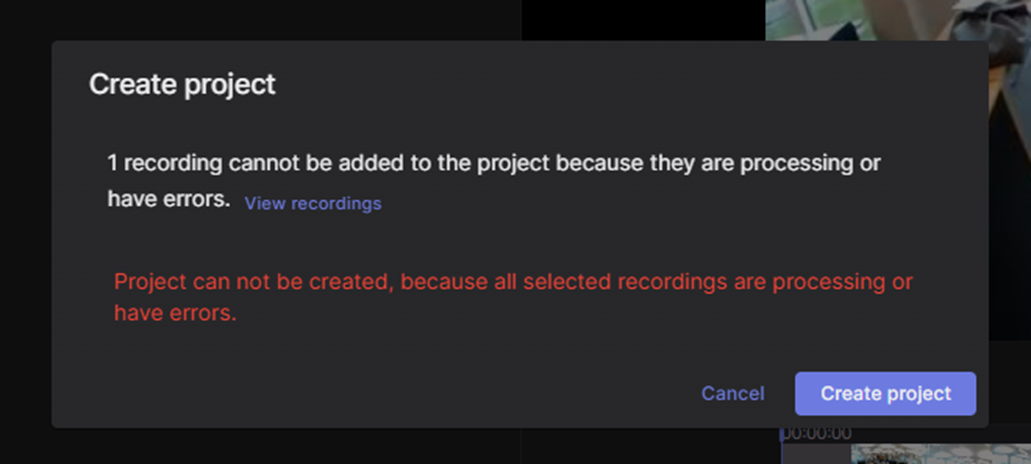Open the View recordings link
This screenshot has height=464, width=1031.
pyautogui.click(x=312, y=203)
